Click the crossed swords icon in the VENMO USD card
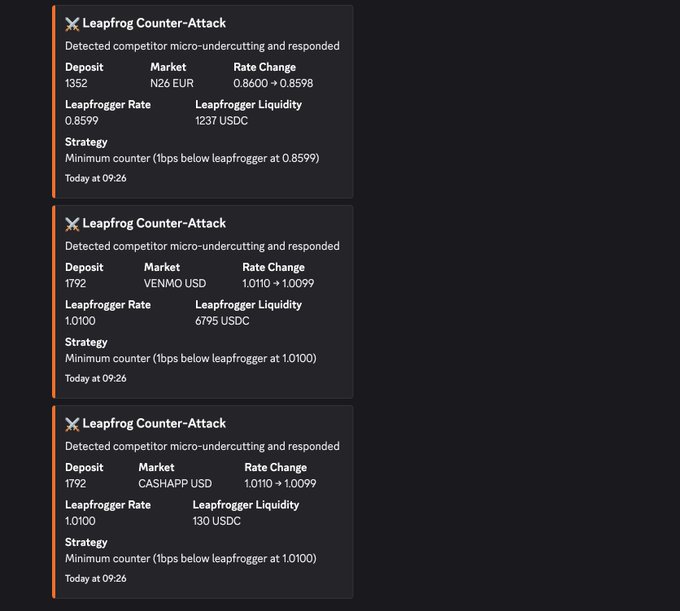The height and width of the screenshot is (611, 680). [72, 223]
